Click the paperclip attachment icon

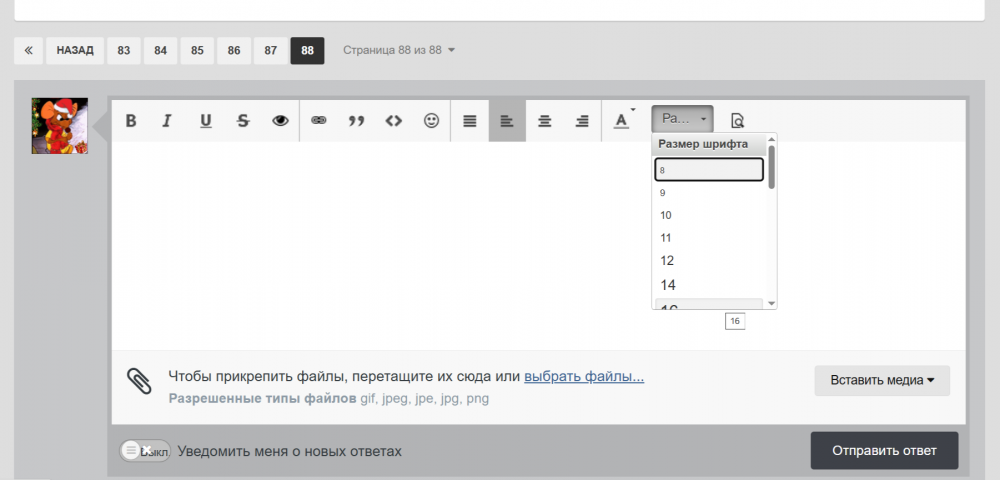(x=139, y=381)
